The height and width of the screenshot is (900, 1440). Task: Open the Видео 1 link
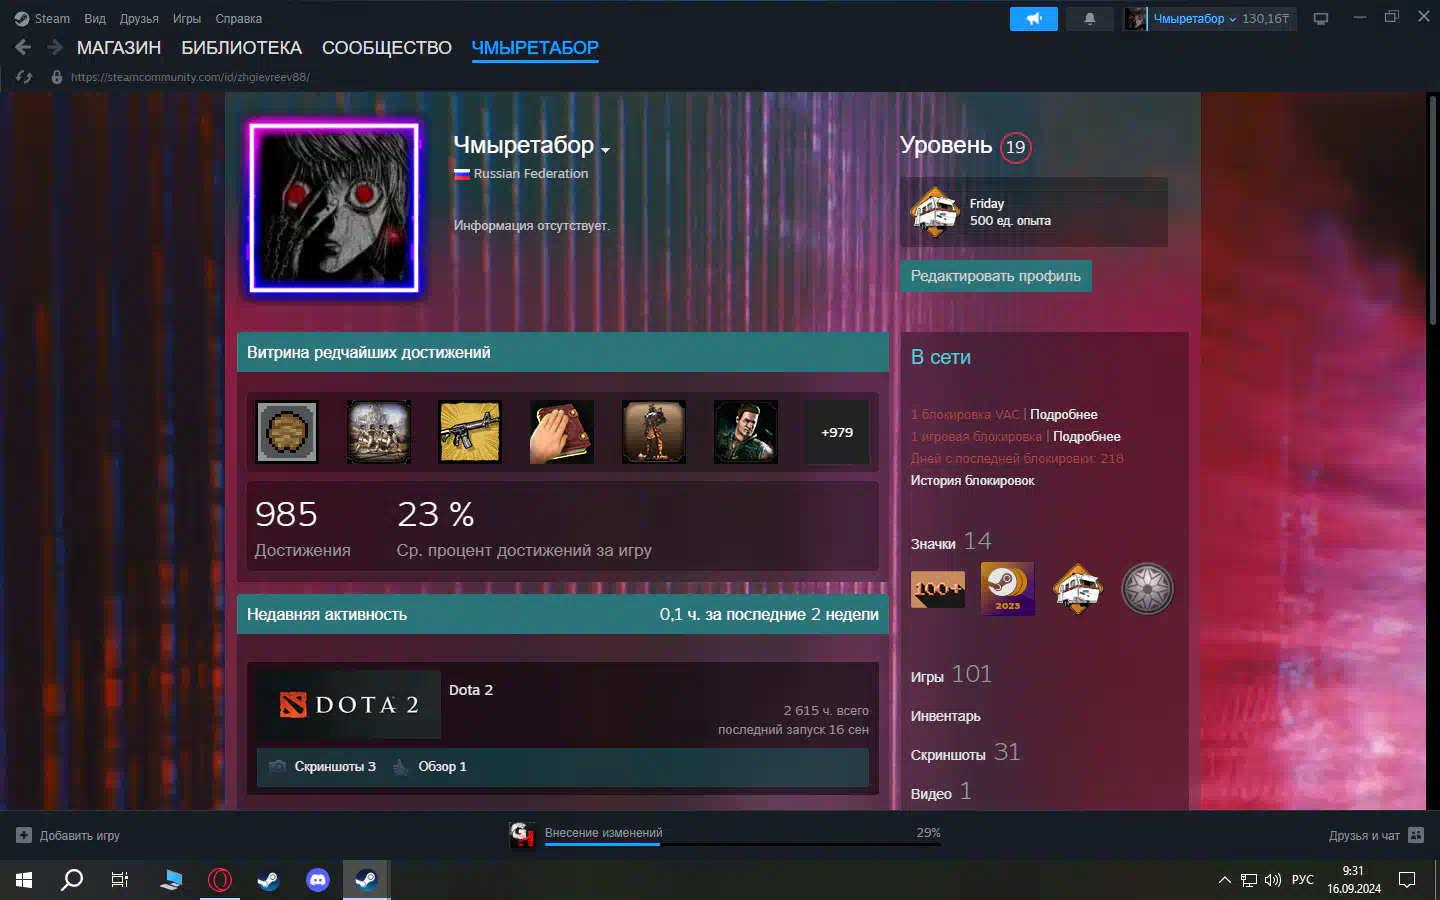[x=940, y=792]
